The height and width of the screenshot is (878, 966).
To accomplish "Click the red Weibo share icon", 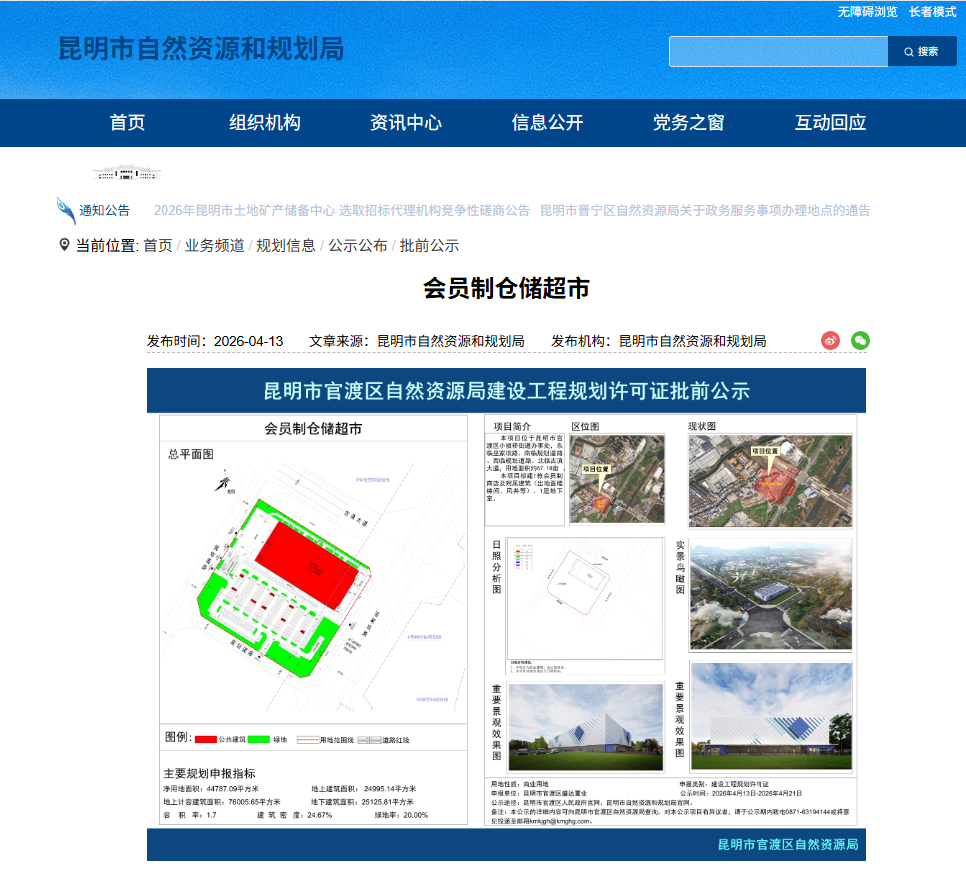I will 828,340.
